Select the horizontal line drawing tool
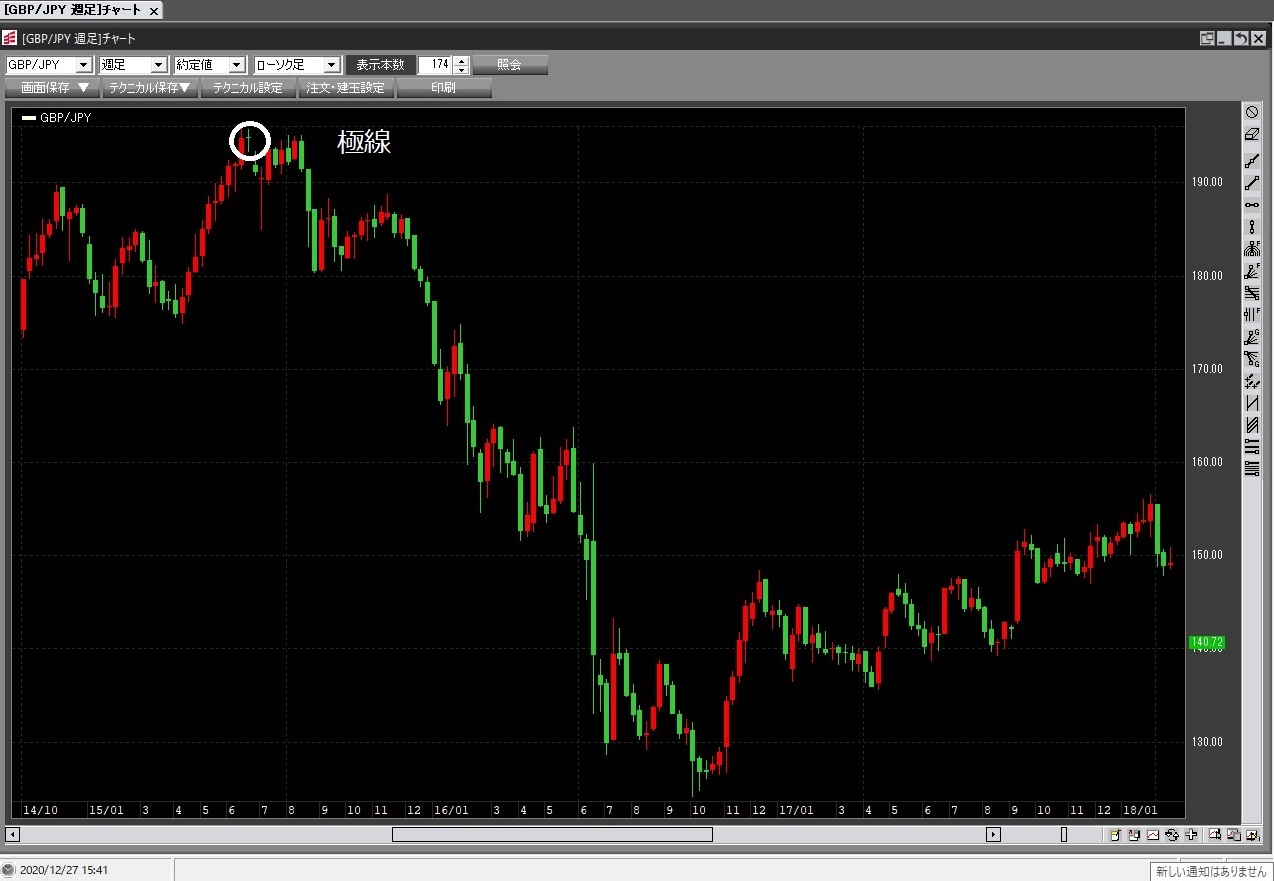The width and height of the screenshot is (1274, 881). (x=1252, y=204)
